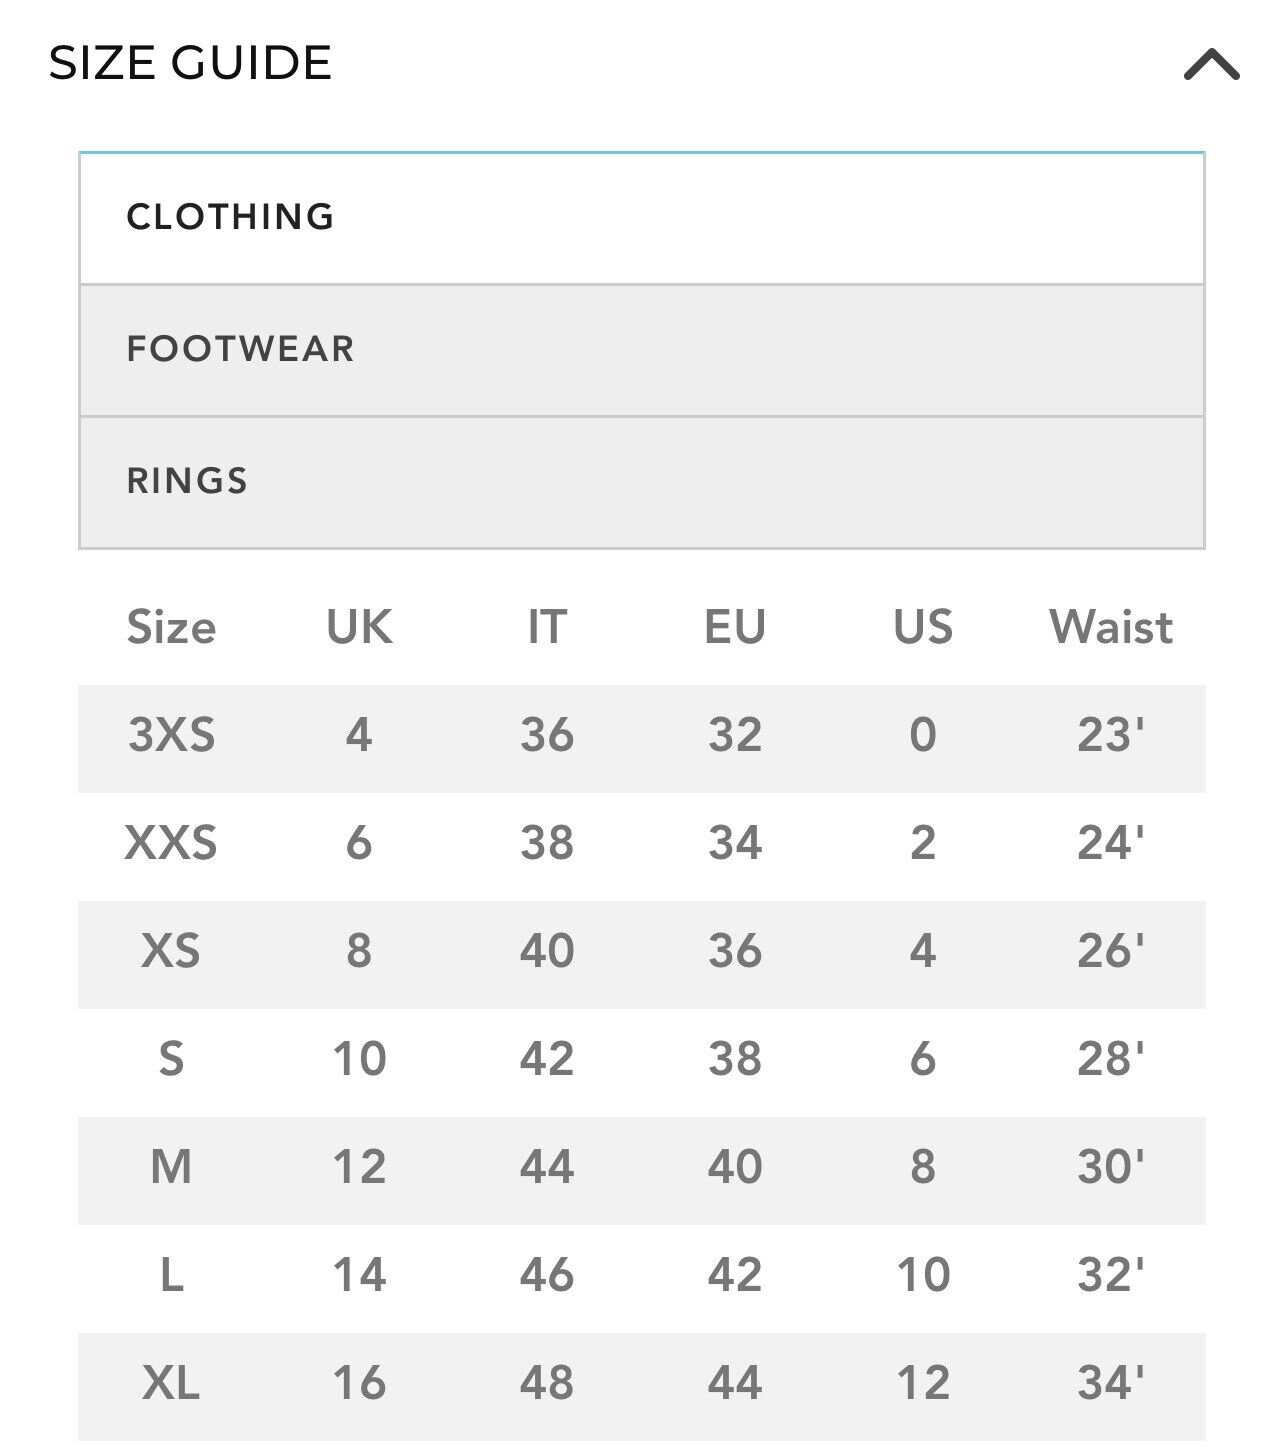The height and width of the screenshot is (1449, 1284).
Task: Select the S size row label
Action: (171, 1060)
